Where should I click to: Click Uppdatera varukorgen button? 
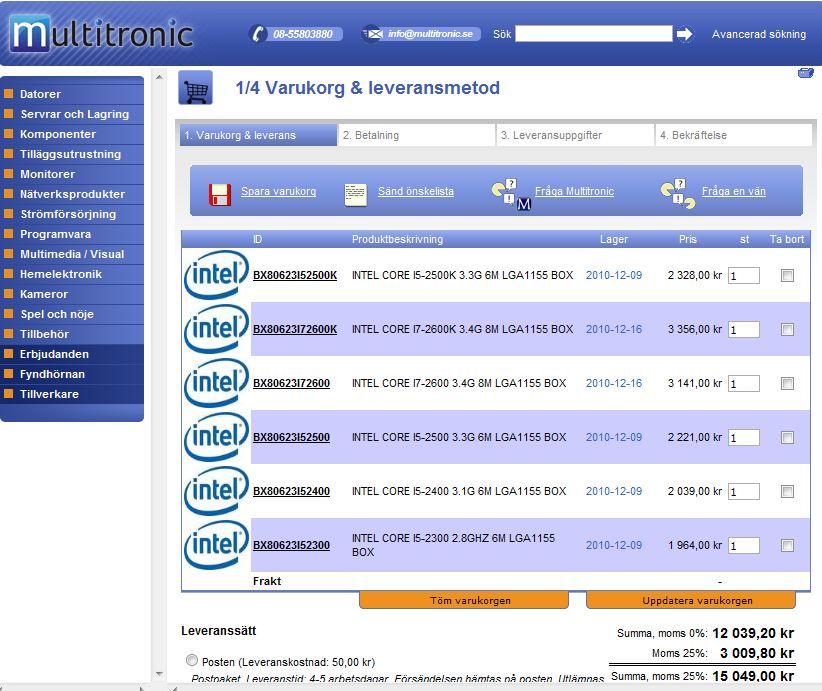tap(691, 600)
